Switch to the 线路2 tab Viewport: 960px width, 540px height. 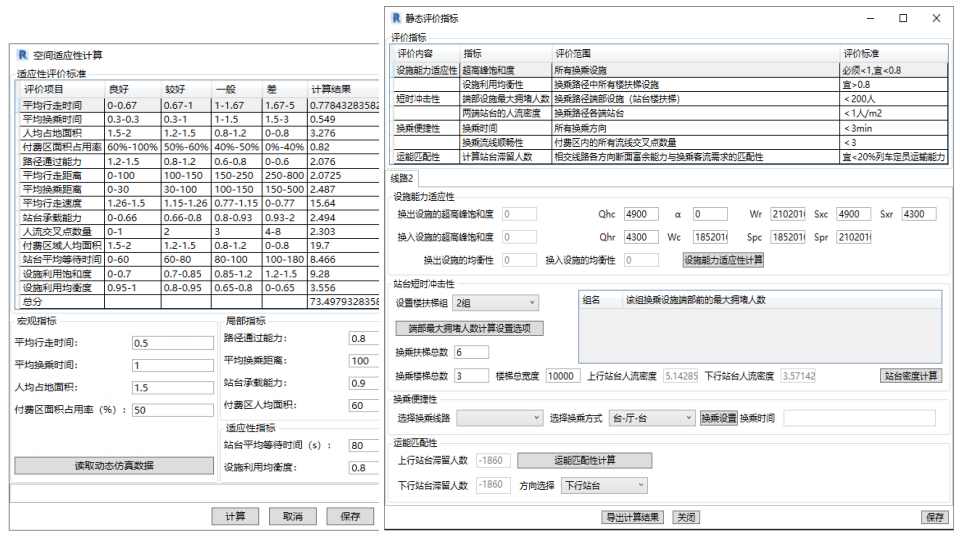pyautogui.click(x=402, y=178)
